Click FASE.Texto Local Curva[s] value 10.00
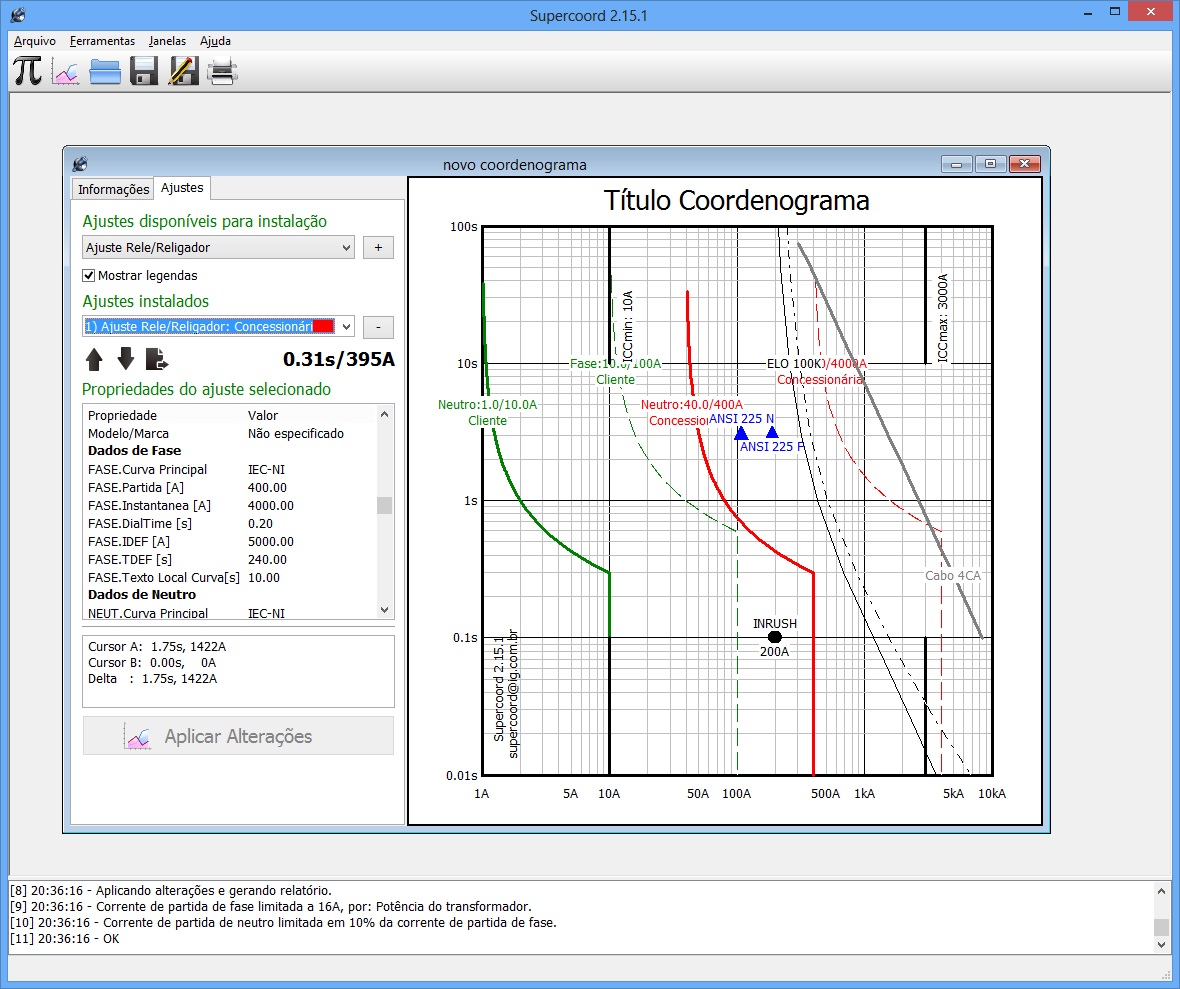1180x989 pixels. (x=264, y=578)
